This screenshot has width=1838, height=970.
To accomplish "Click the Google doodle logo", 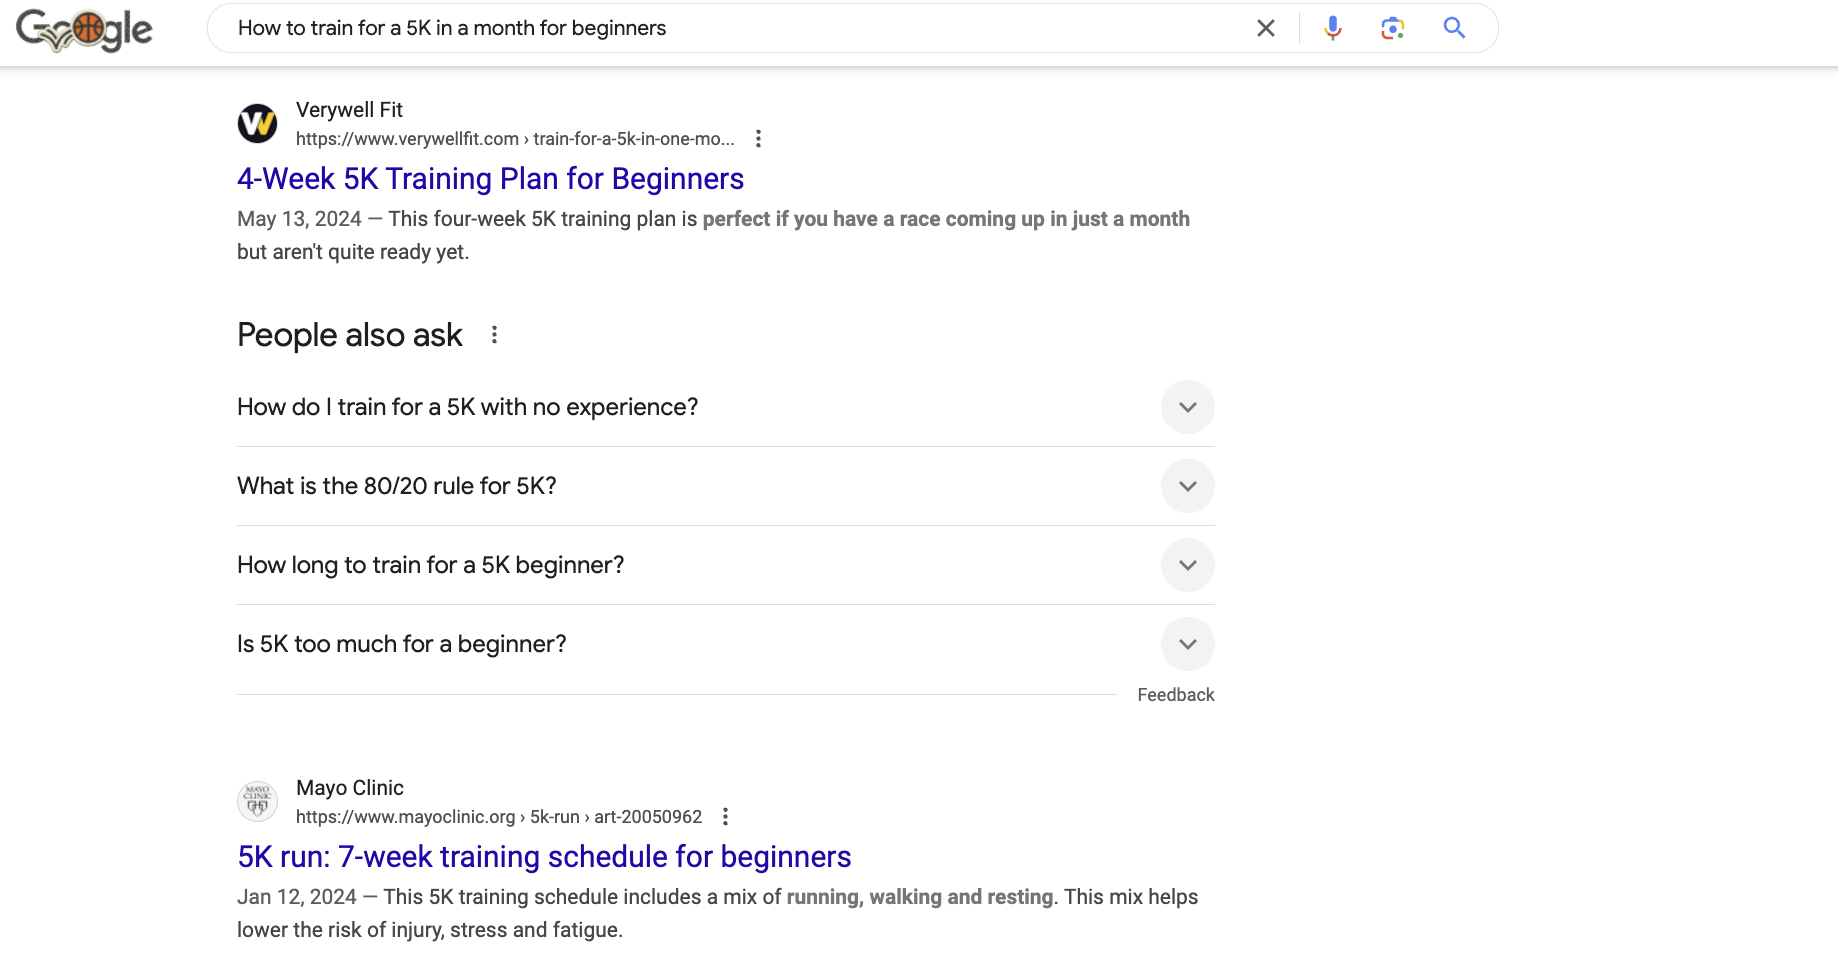I will point(85,29).
